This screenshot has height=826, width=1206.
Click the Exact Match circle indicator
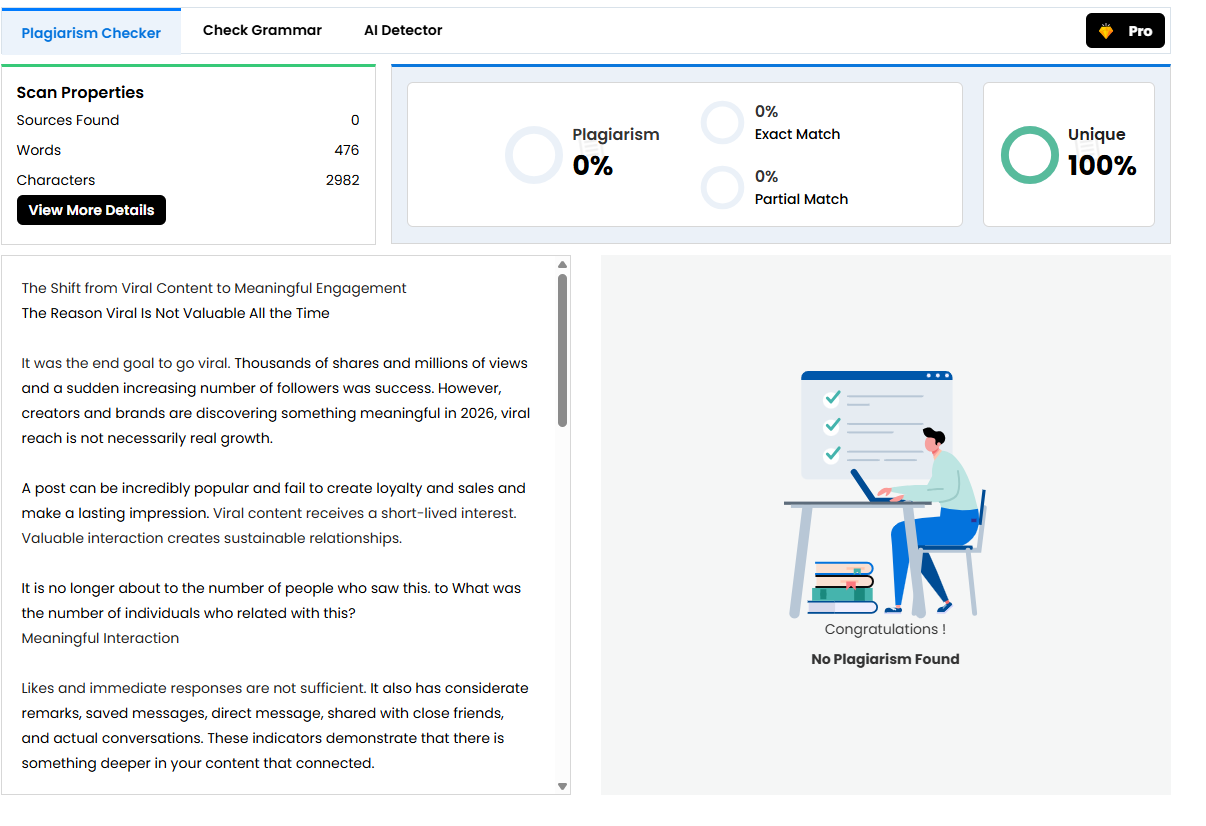pyautogui.click(x=722, y=123)
